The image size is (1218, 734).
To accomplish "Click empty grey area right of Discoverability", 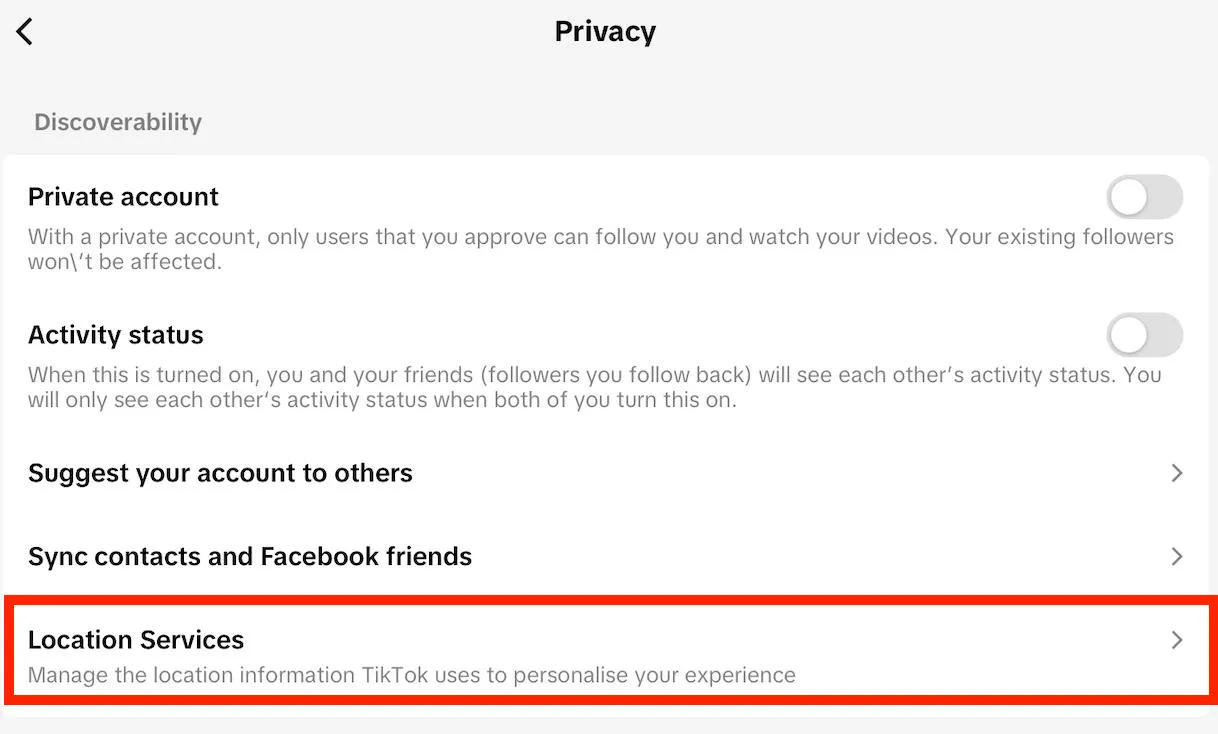I will pos(700,122).
